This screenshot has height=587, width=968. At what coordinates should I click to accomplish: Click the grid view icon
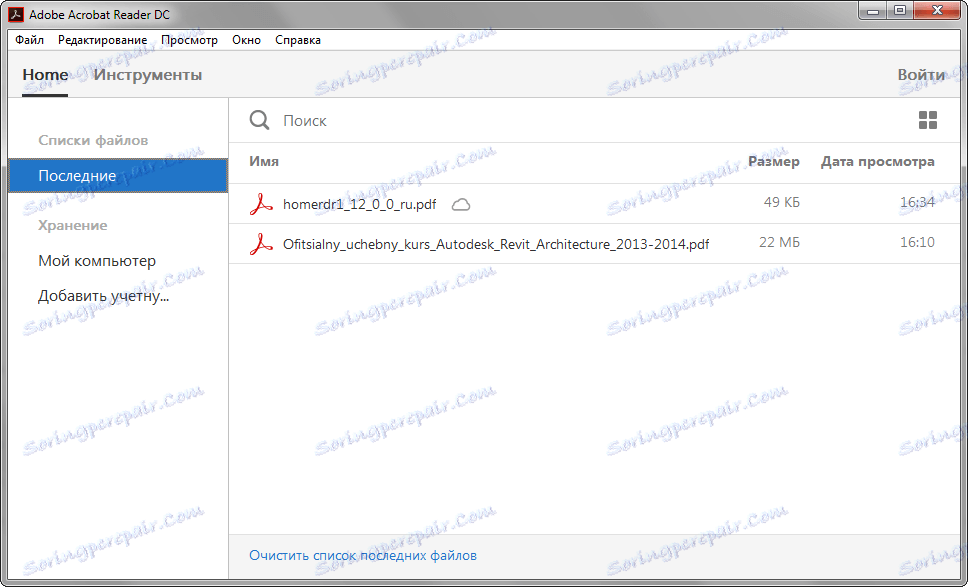[x=927, y=120]
